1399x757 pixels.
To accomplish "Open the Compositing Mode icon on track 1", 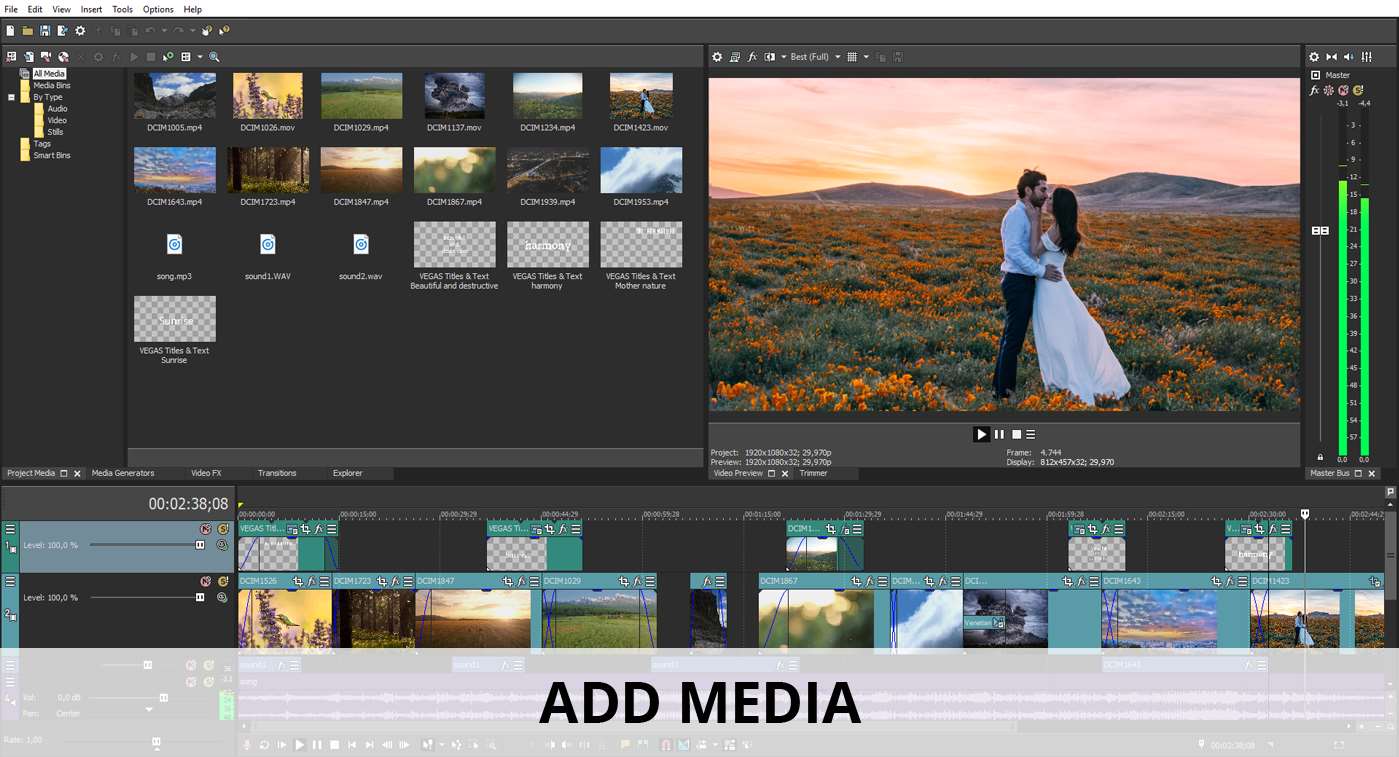I will point(222,545).
